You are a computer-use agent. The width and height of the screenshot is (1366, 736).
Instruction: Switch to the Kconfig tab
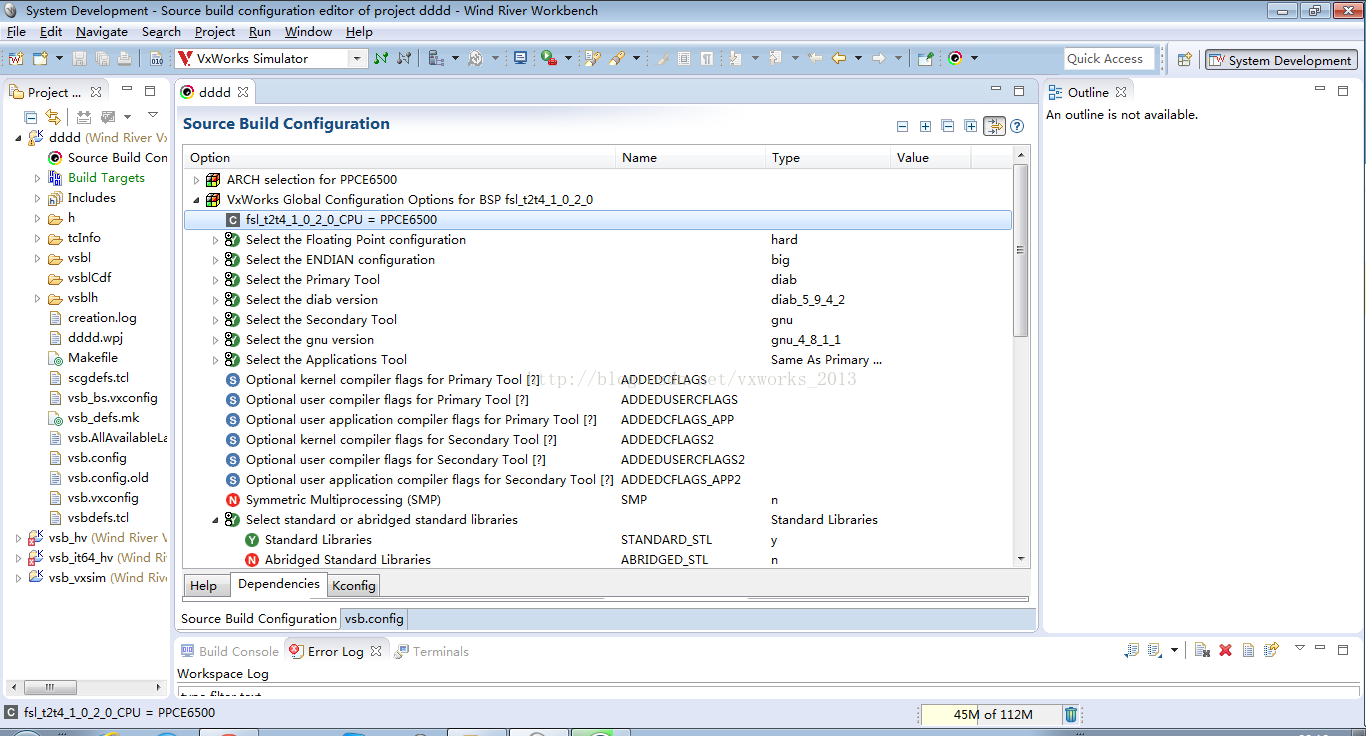point(354,586)
